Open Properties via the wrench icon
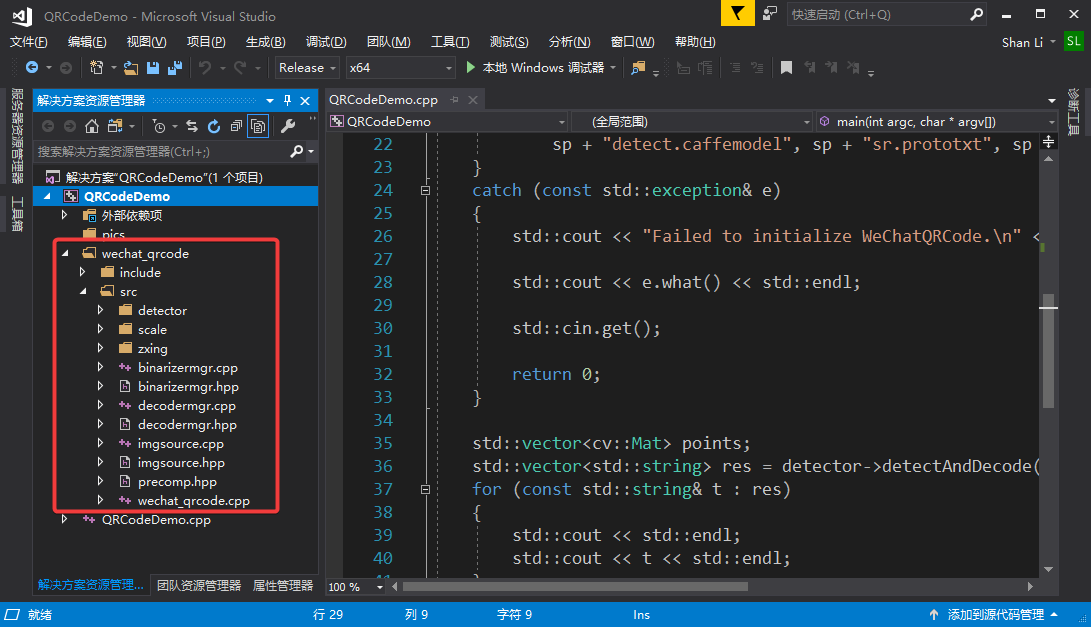The image size is (1091, 627). pyautogui.click(x=287, y=126)
